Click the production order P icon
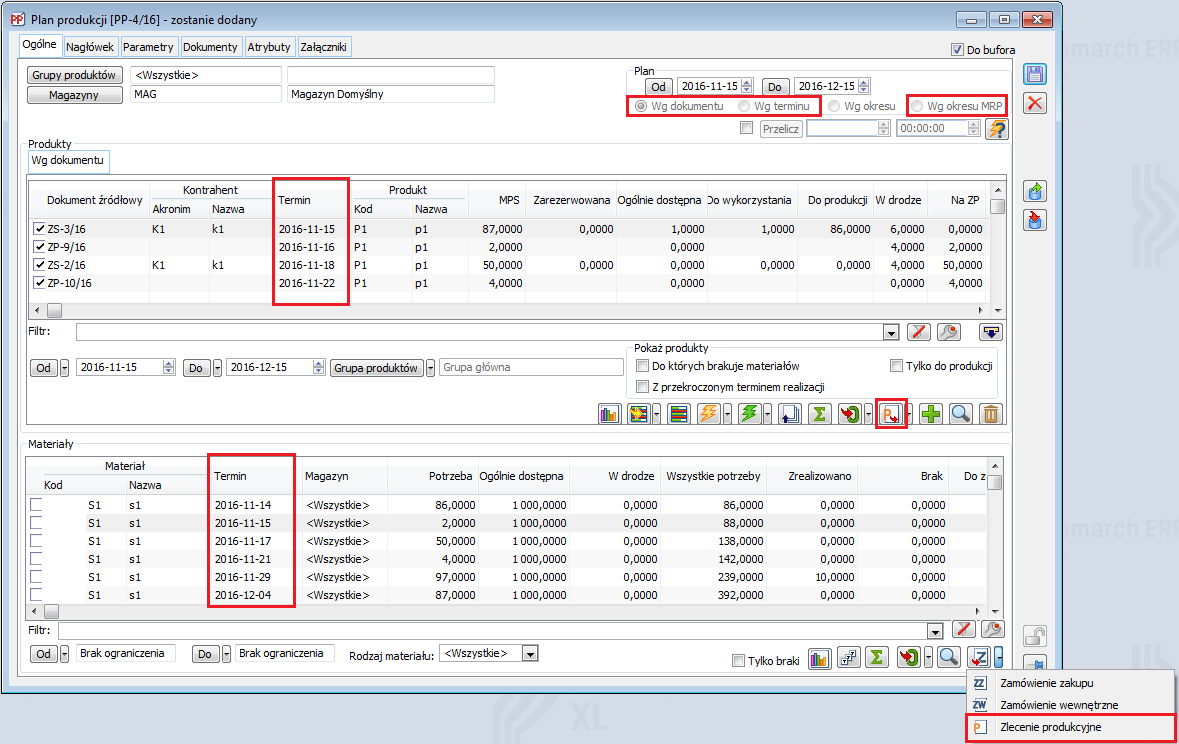This screenshot has height=744, width=1179. click(889, 414)
